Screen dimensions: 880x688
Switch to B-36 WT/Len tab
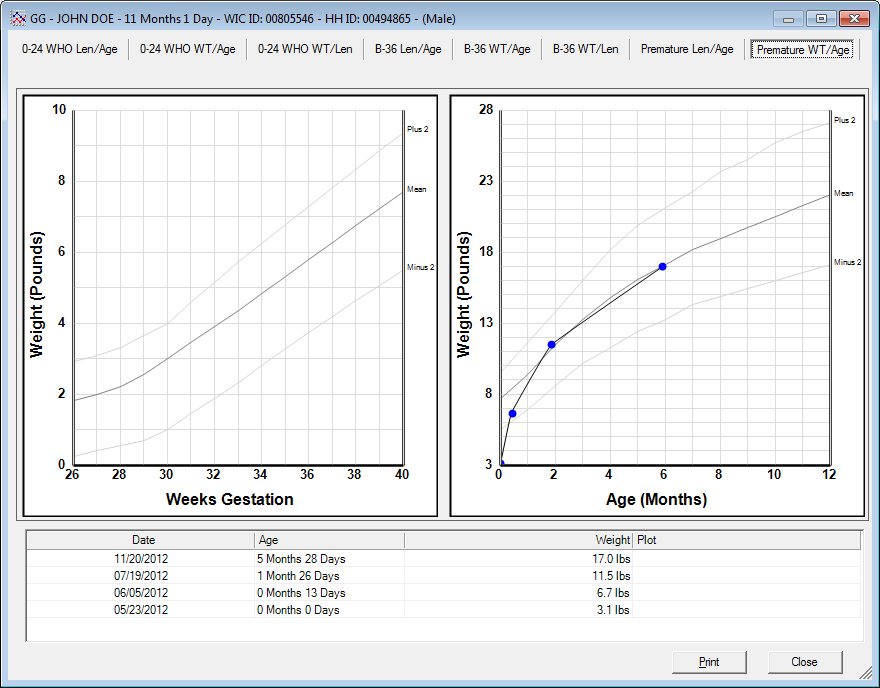click(585, 49)
